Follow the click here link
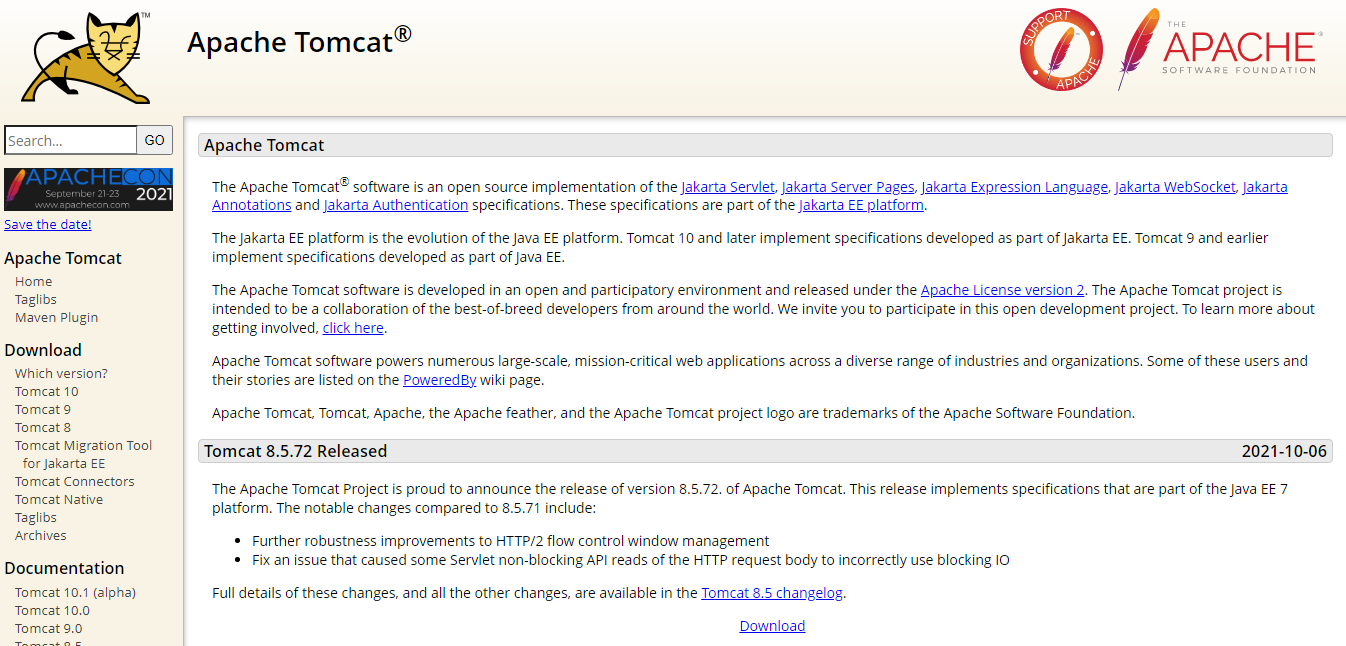Image resolution: width=1346 pixels, height=646 pixels. 353,328
